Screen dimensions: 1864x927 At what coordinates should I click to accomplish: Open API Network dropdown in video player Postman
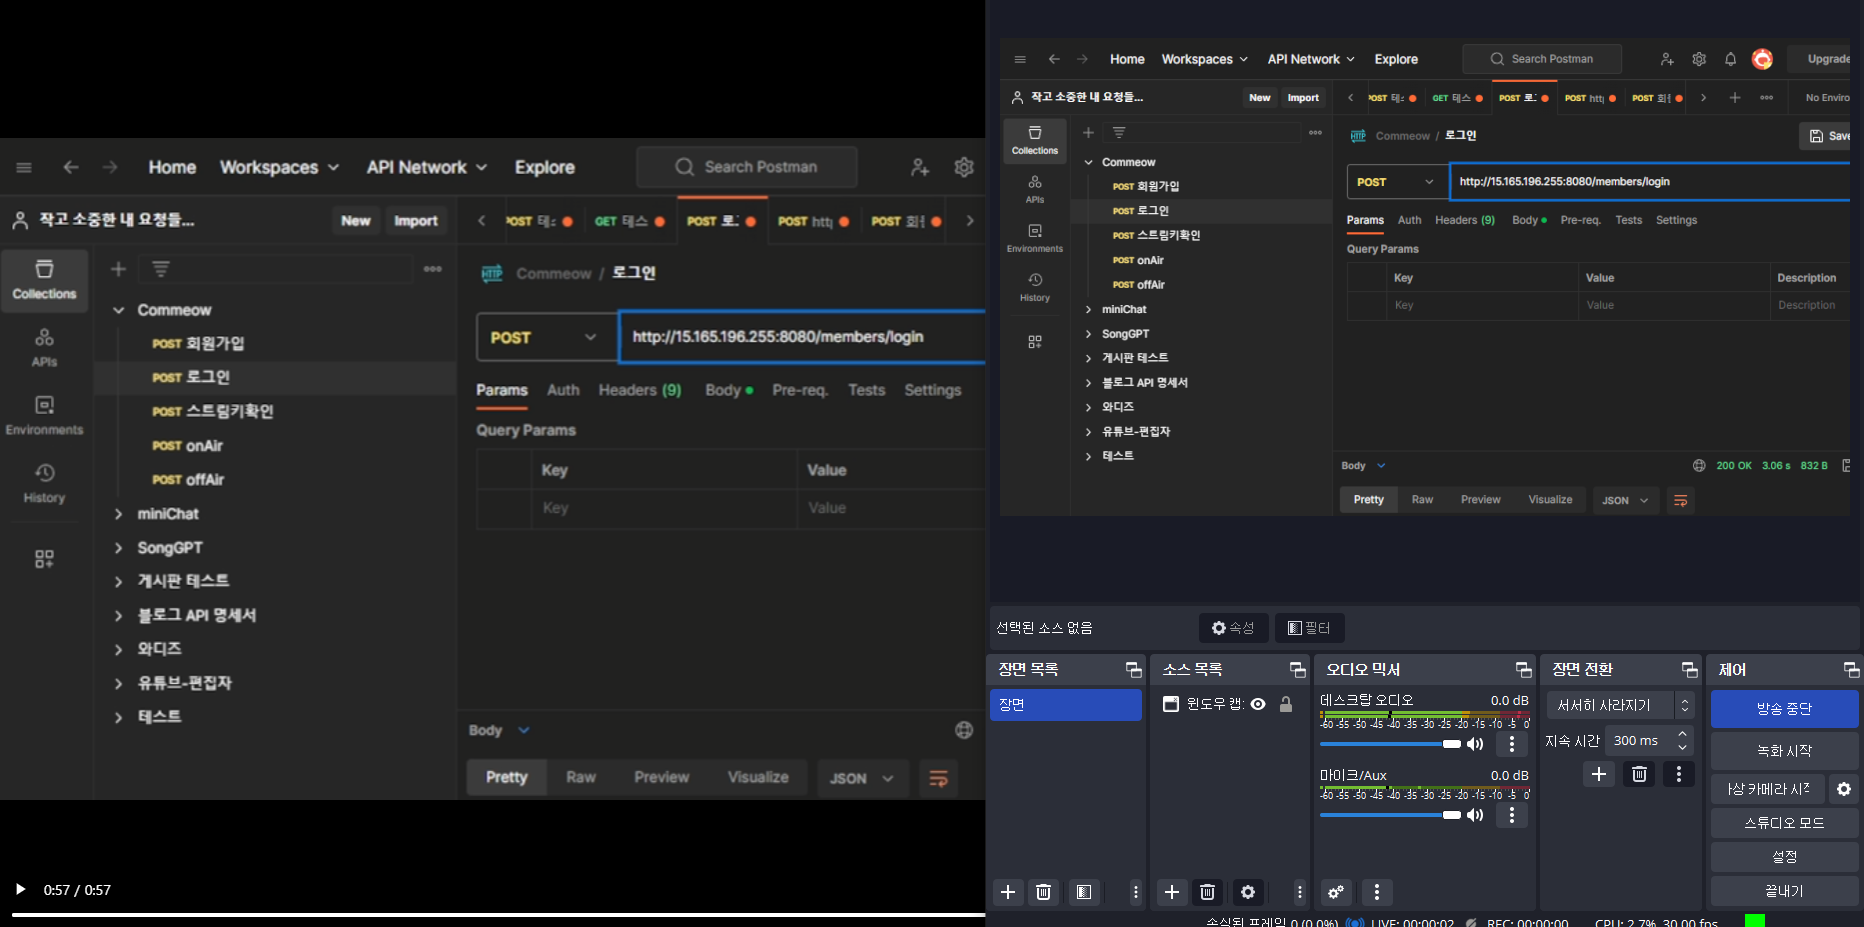[x=427, y=167]
